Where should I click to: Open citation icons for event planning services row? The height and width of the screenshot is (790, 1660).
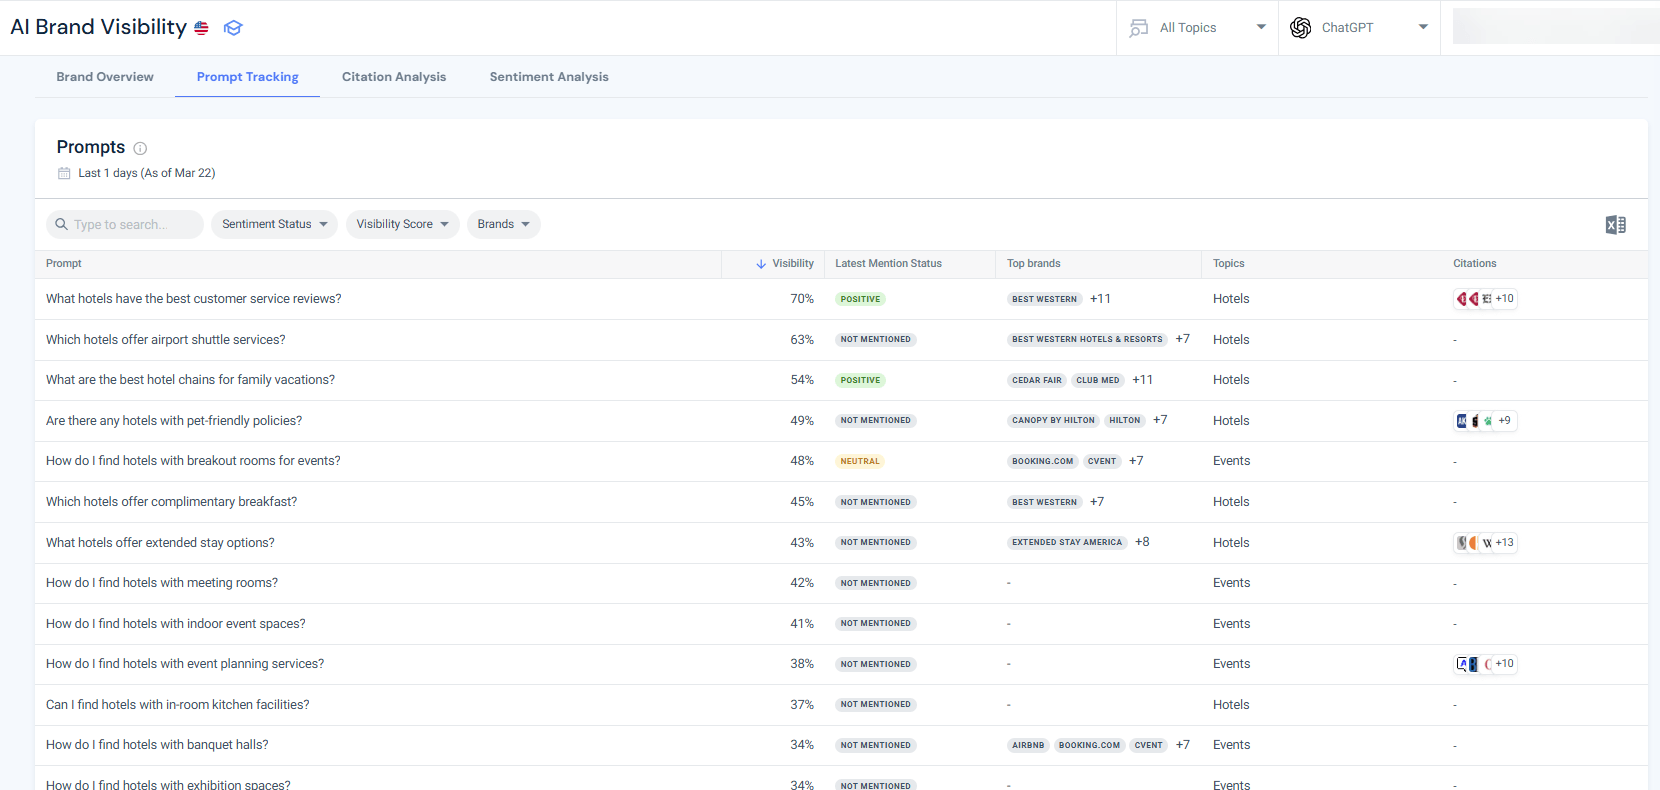(1485, 664)
